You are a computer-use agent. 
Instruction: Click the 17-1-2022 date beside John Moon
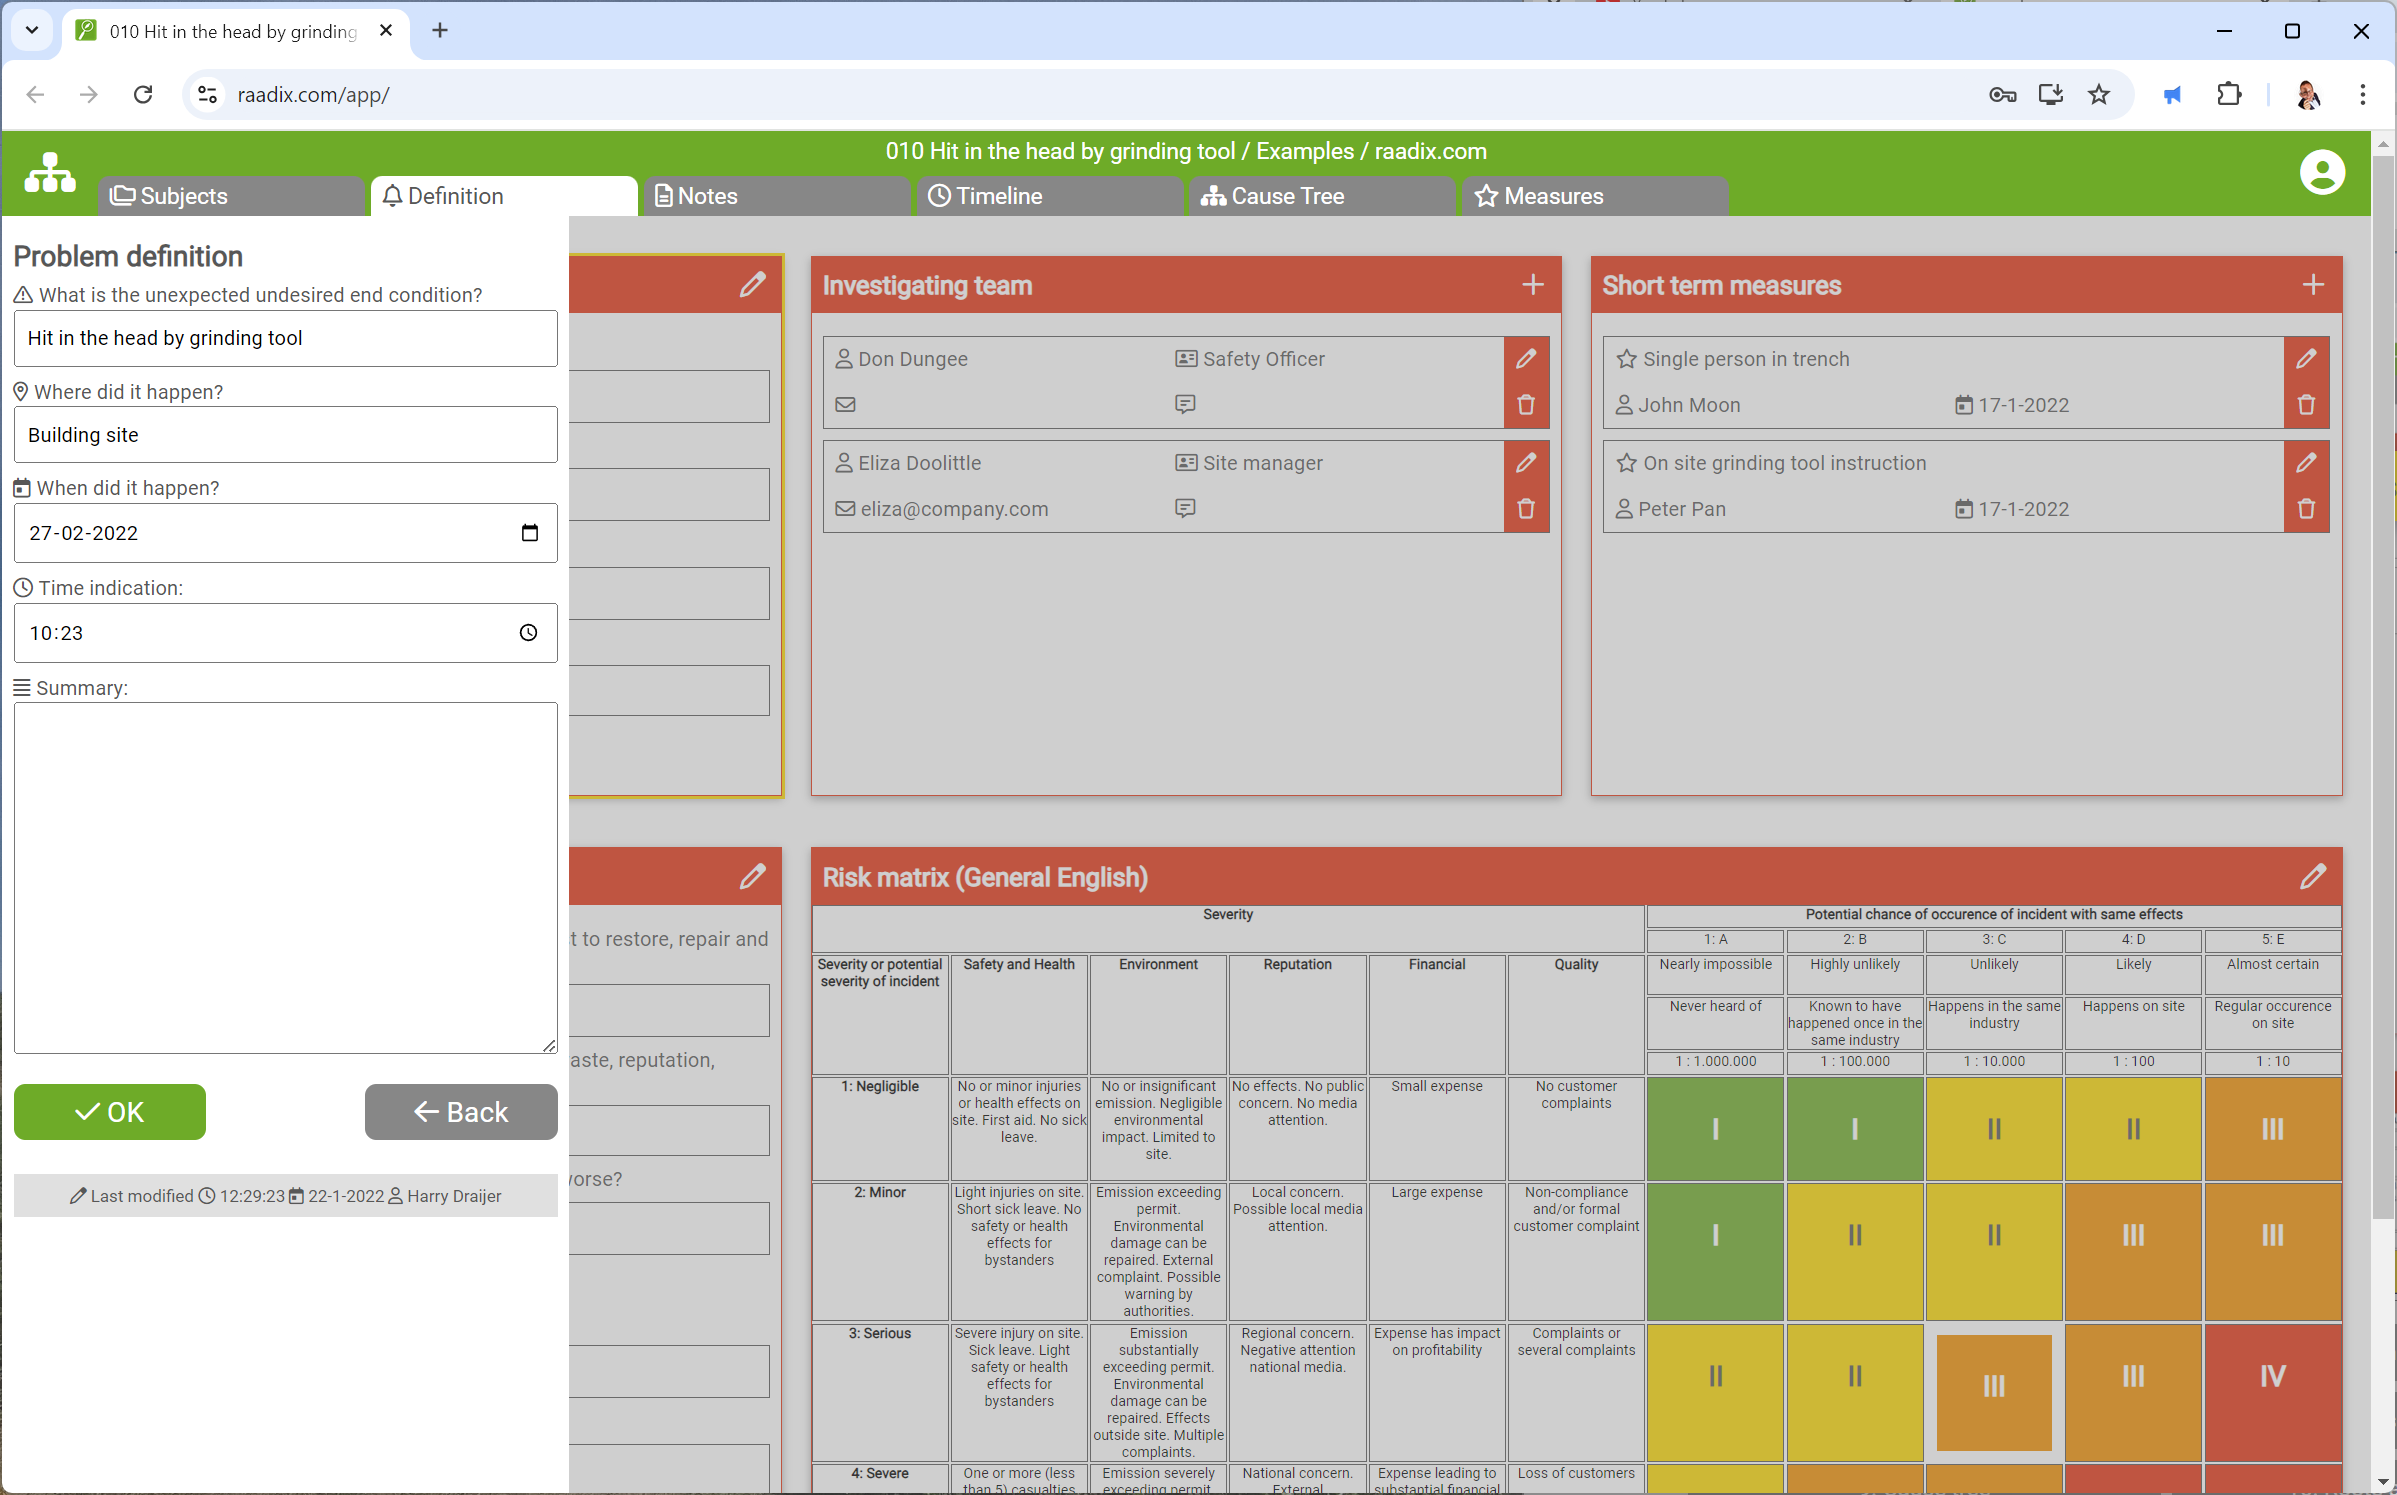(2023, 405)
